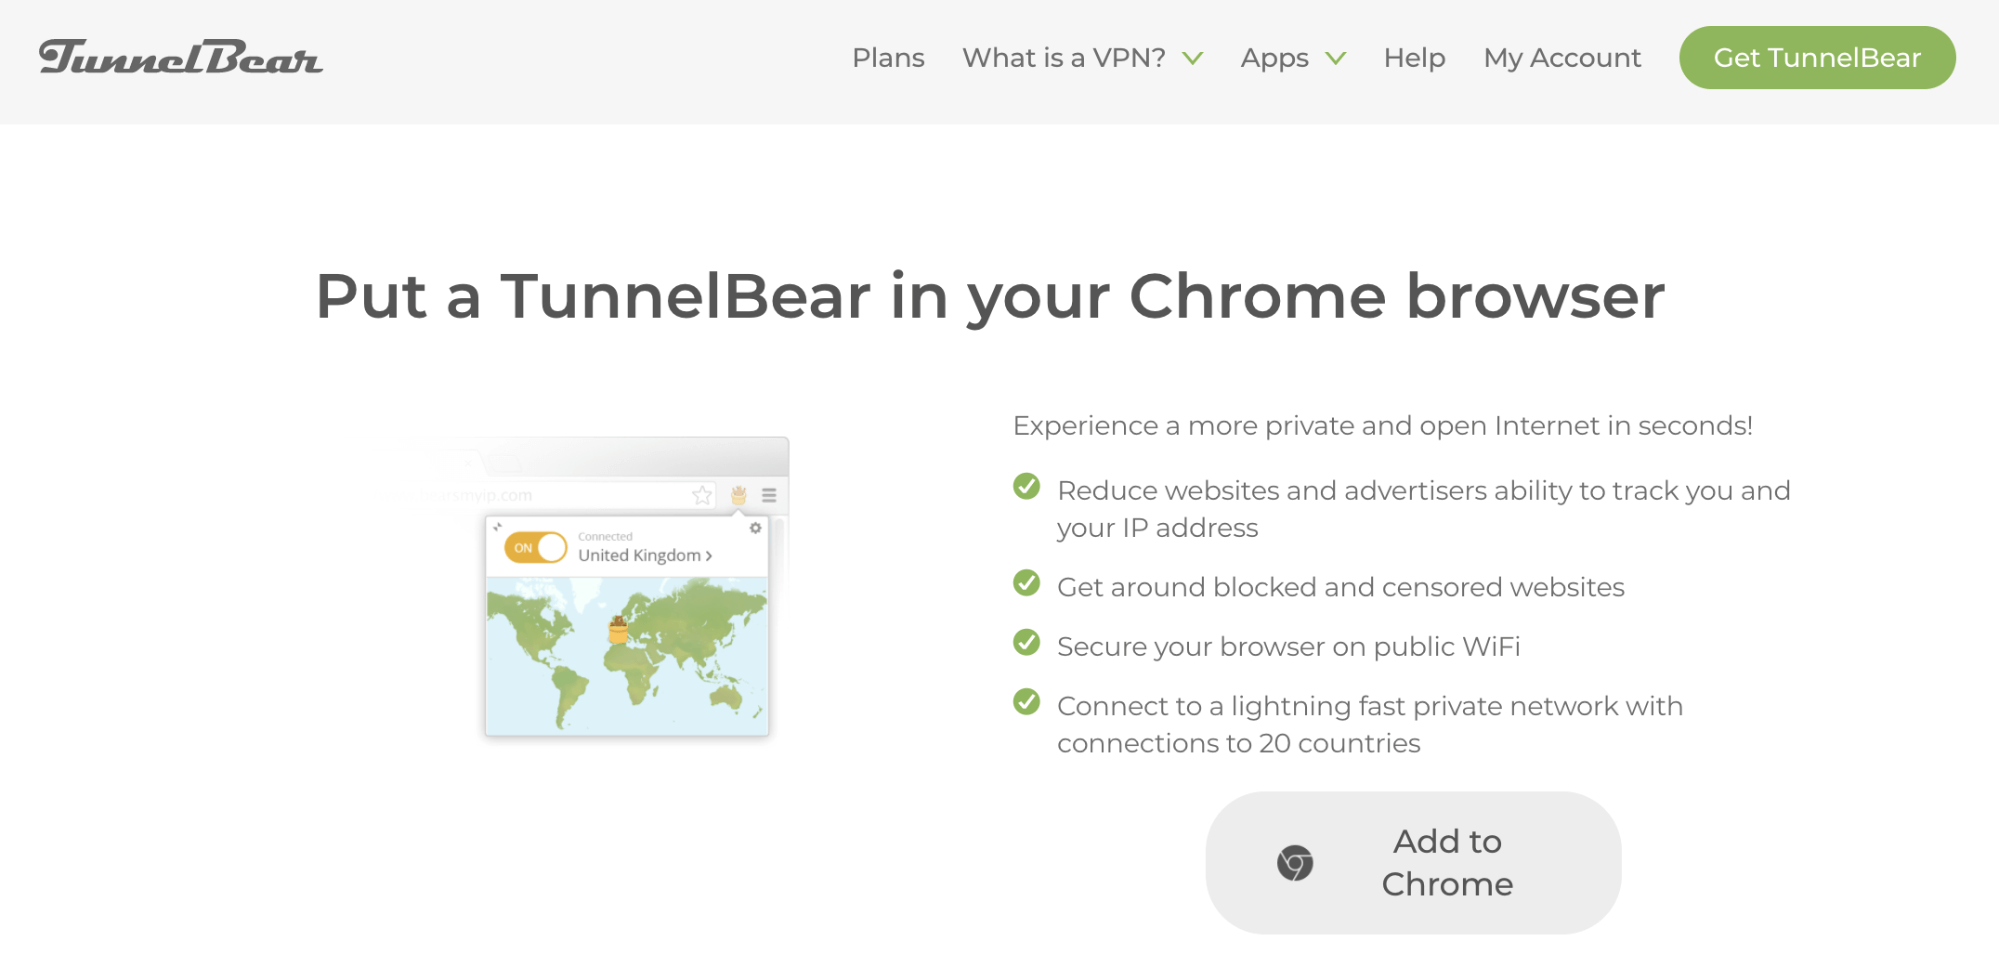Go to the Help page
This screenshot has width=1999, height=980.
pos(1414,58)
